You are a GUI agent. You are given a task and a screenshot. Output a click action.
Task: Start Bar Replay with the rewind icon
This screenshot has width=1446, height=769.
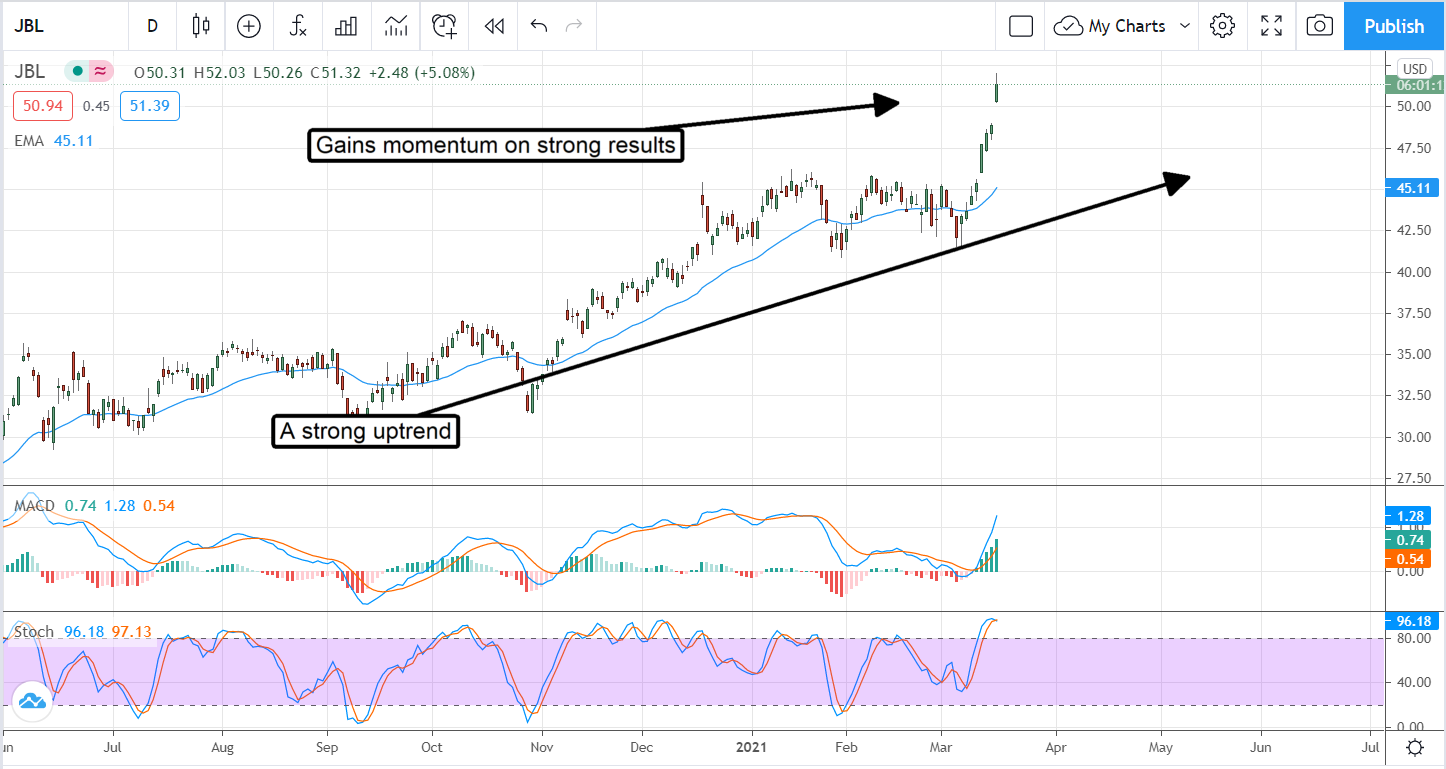coord(493,26)
